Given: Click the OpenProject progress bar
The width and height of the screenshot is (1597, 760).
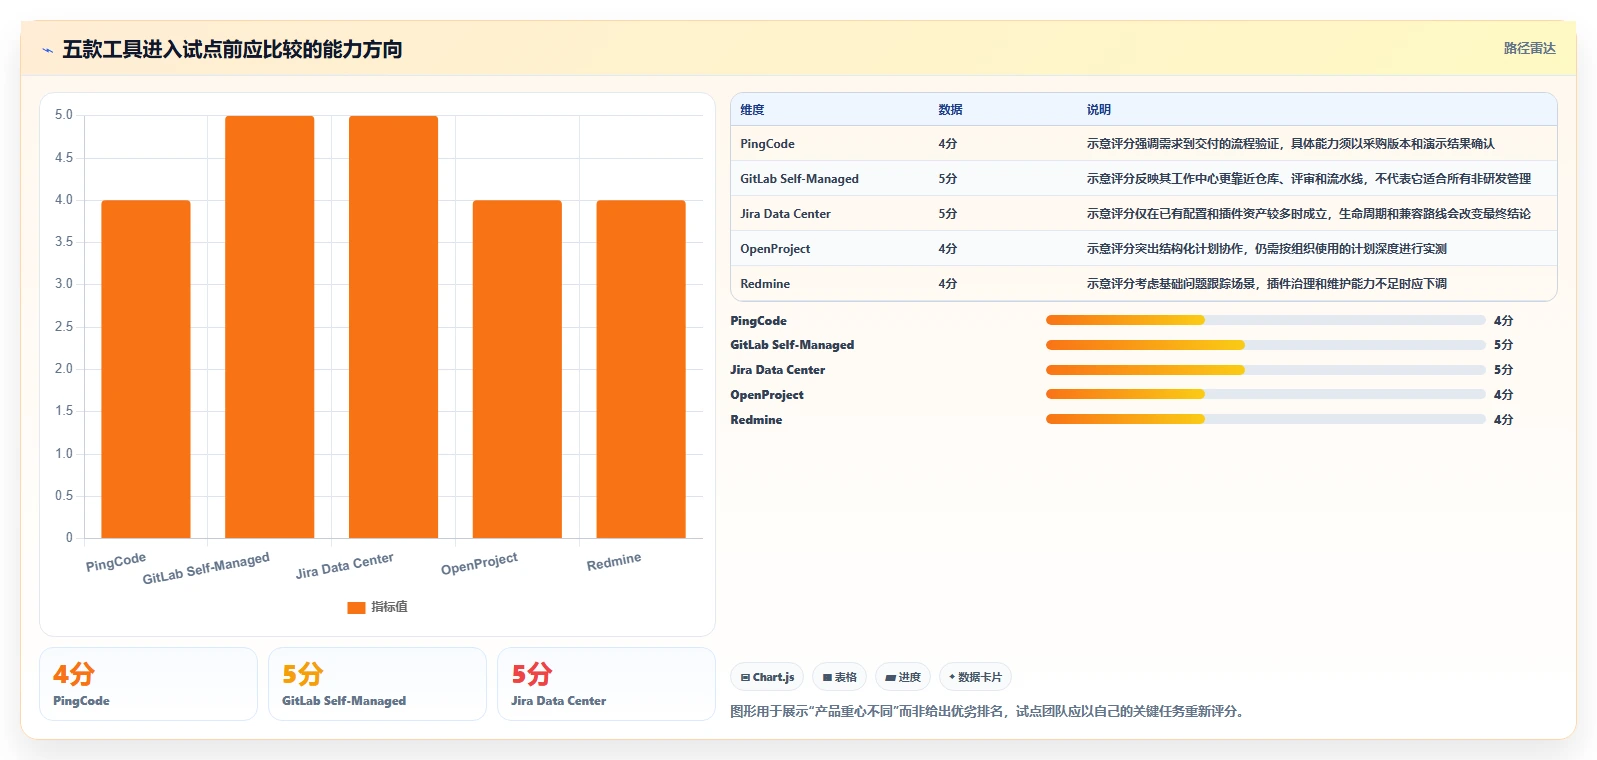Looking at the screenshot, I should tap(1265, 394).
